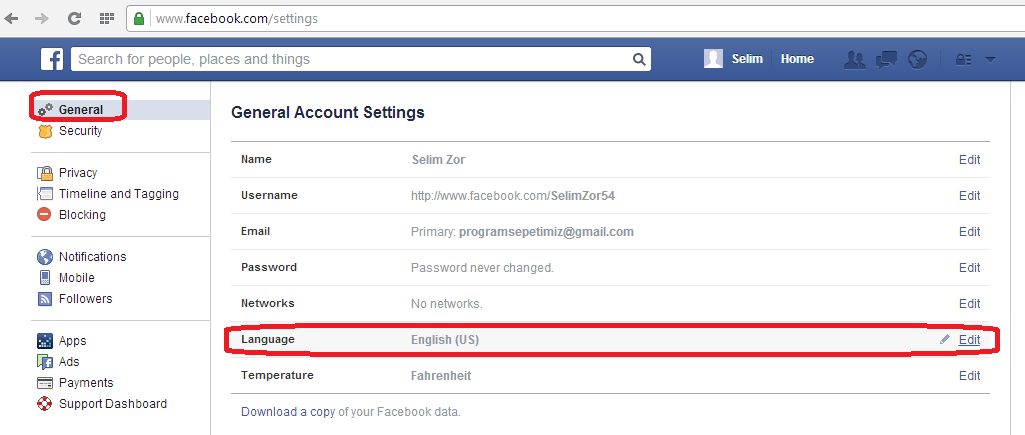Open the Blocking settings section
The image size is (1025, 435).
[82, 215]
